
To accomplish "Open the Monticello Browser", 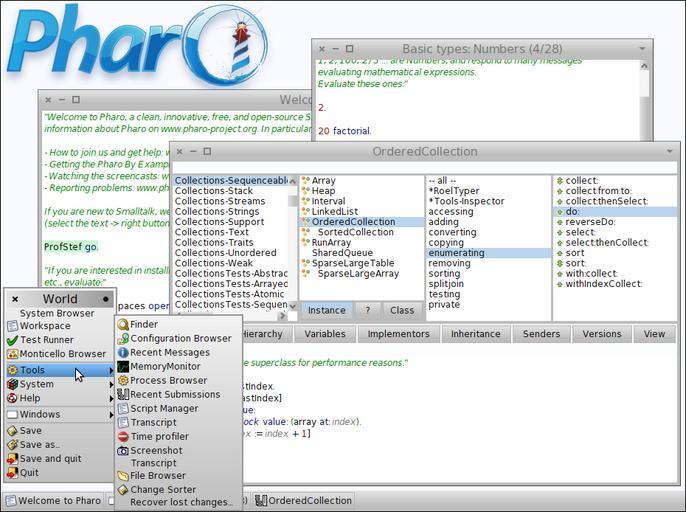I will (62, 354).
